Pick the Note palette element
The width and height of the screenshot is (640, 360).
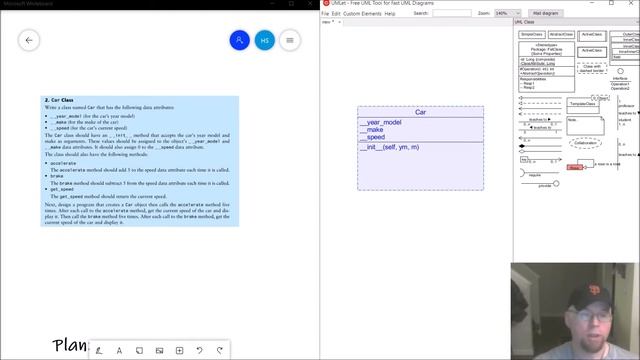tap(585, 126)
